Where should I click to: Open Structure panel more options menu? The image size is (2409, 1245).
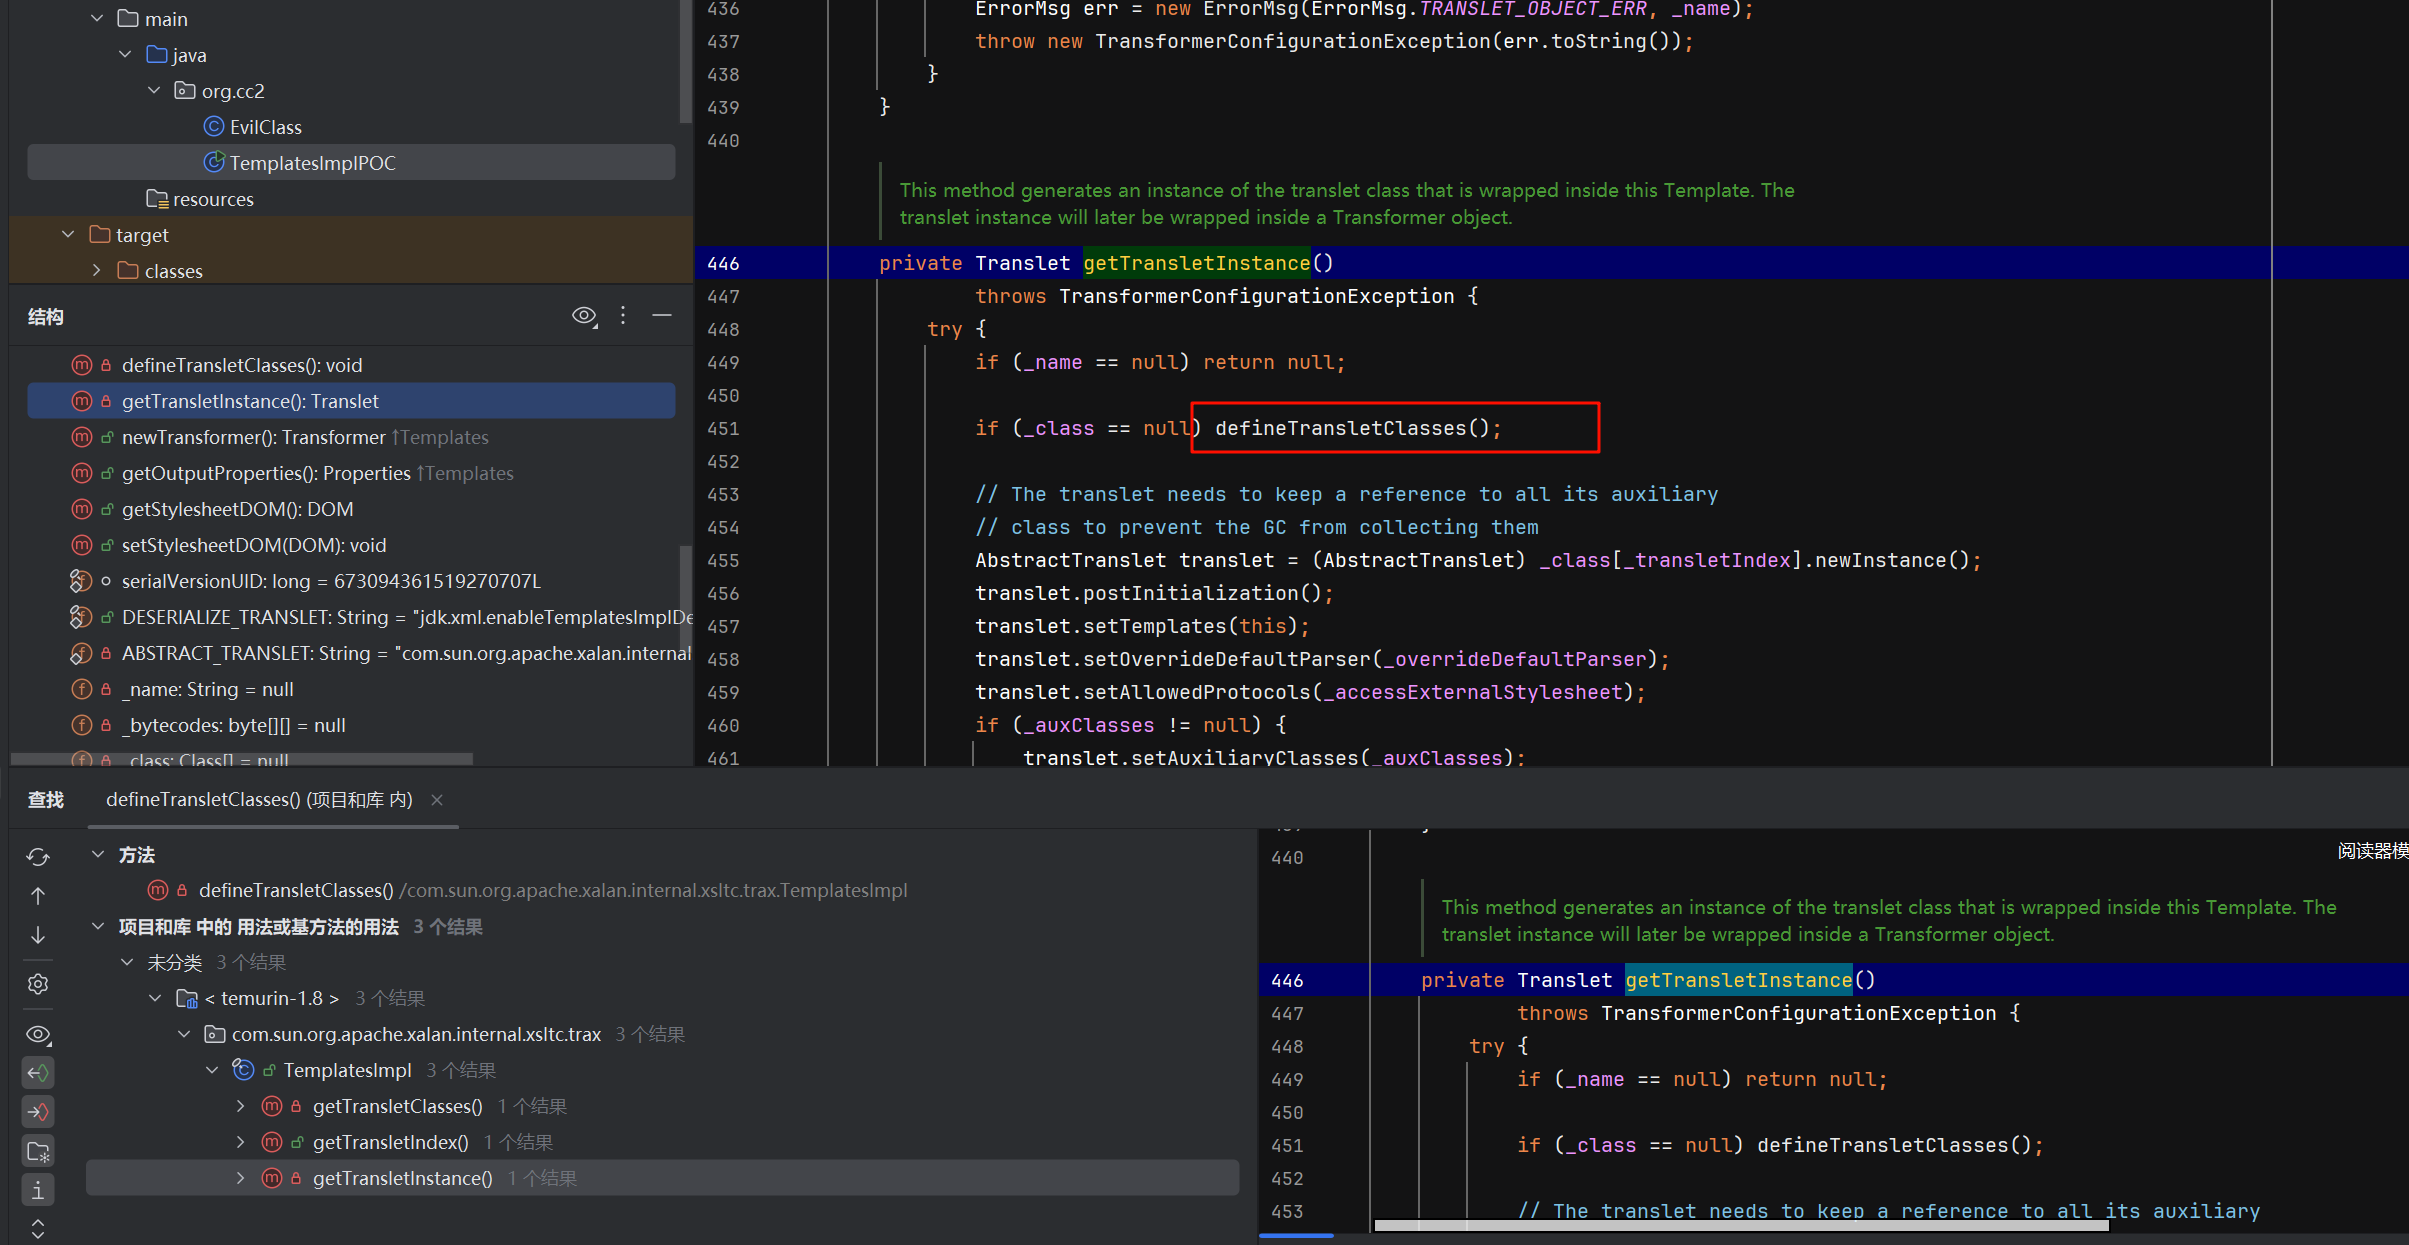pos(623,316)
